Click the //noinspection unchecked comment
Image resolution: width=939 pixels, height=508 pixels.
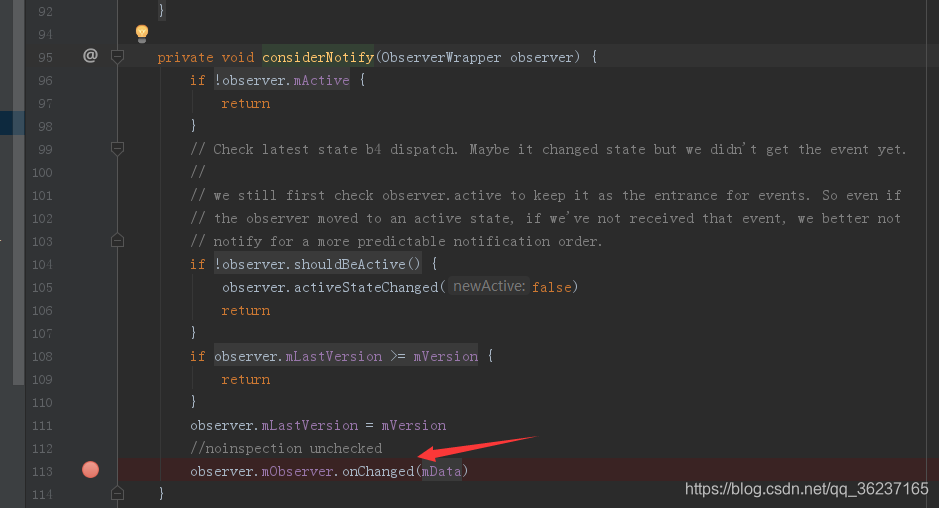286,449
